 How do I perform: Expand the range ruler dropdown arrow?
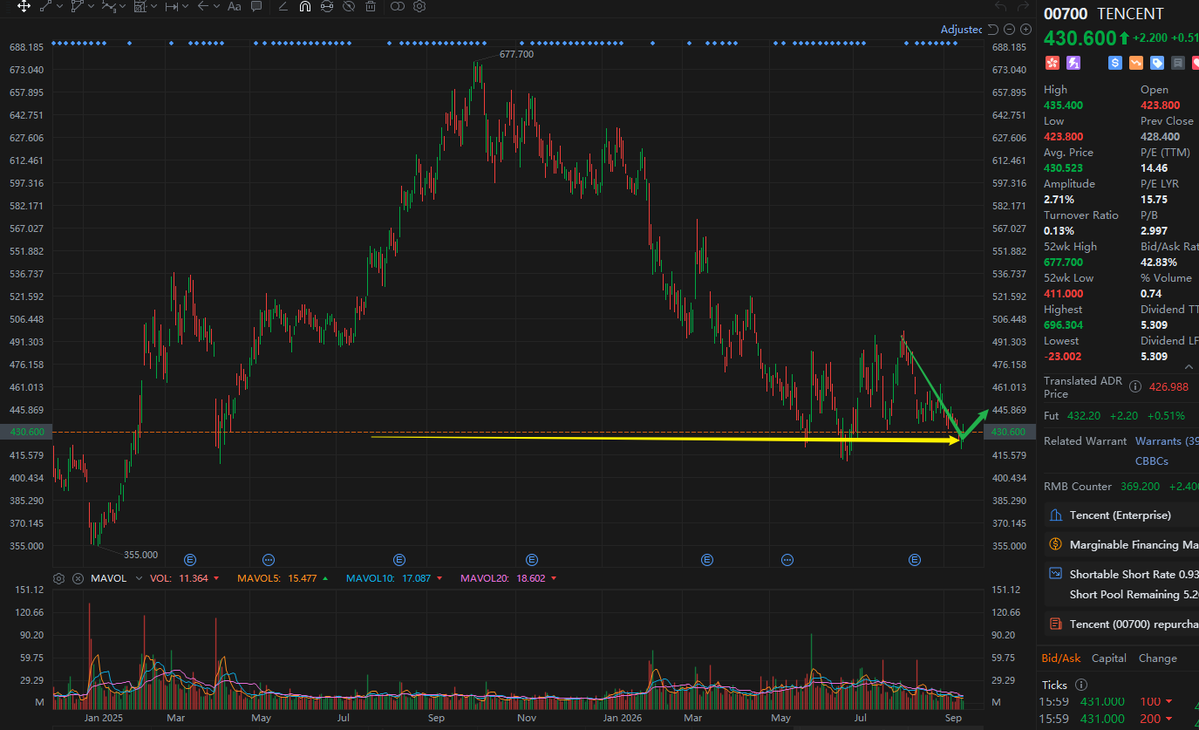185,6
